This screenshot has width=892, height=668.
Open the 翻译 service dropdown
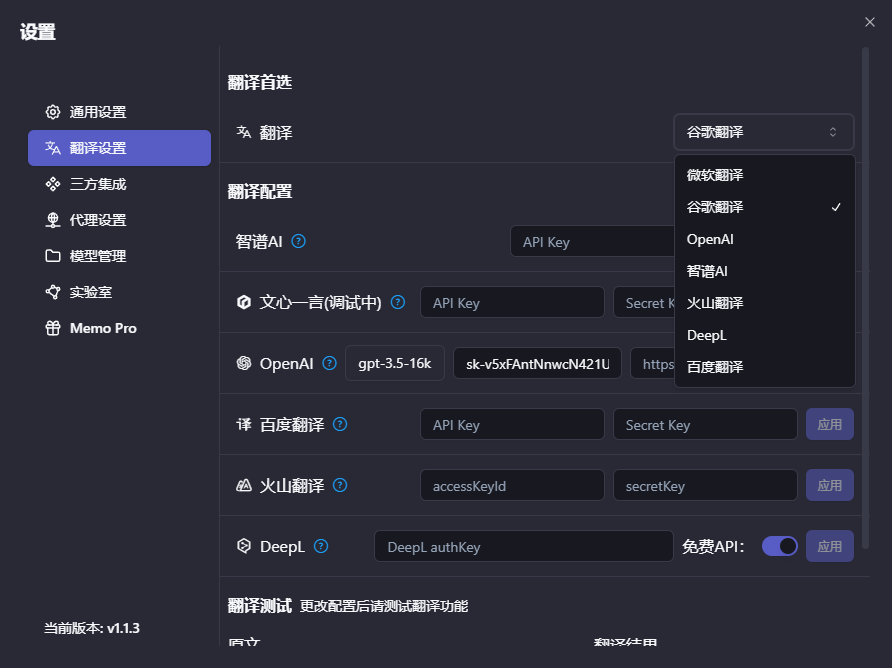(x=763, y=131)
